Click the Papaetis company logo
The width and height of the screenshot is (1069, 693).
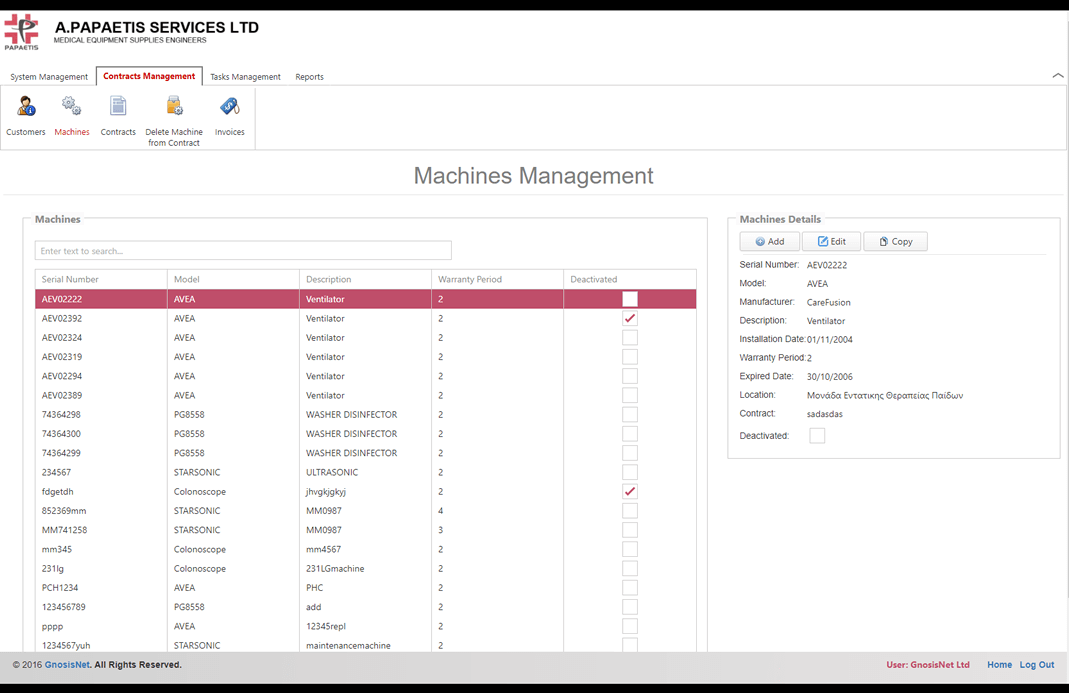pos(22,31)
